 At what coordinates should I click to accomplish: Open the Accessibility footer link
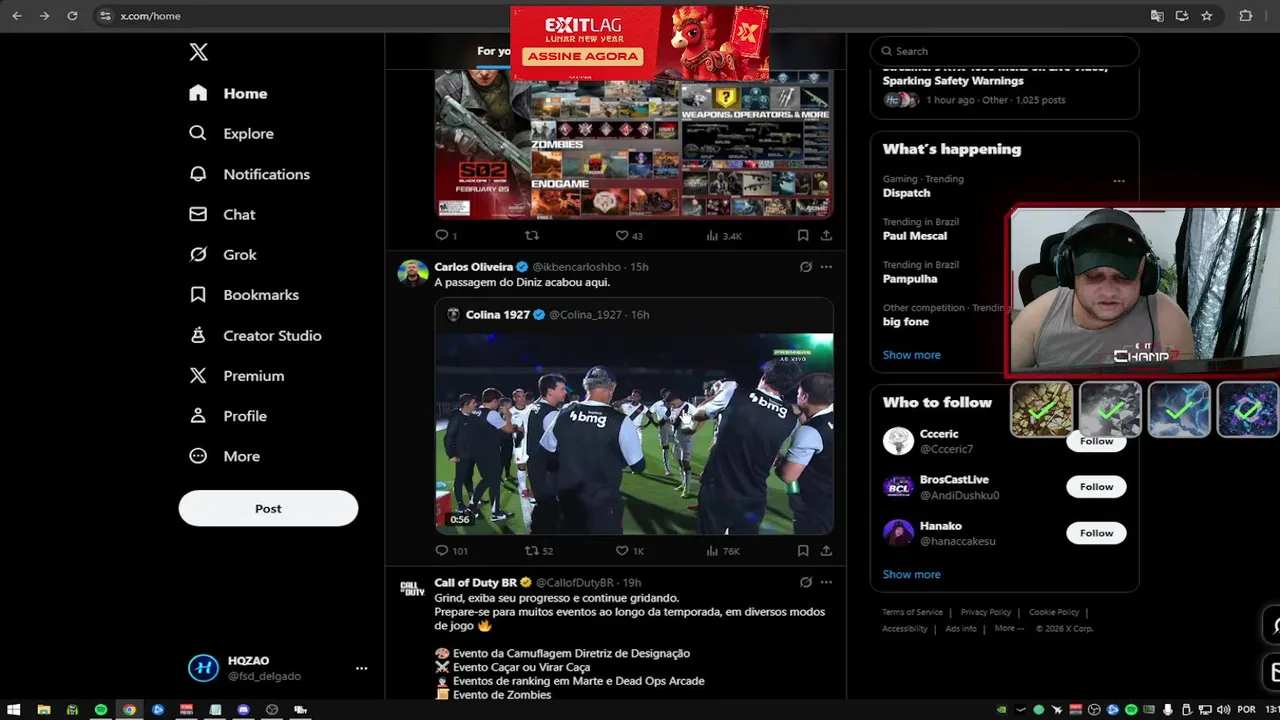click(904, 629)
